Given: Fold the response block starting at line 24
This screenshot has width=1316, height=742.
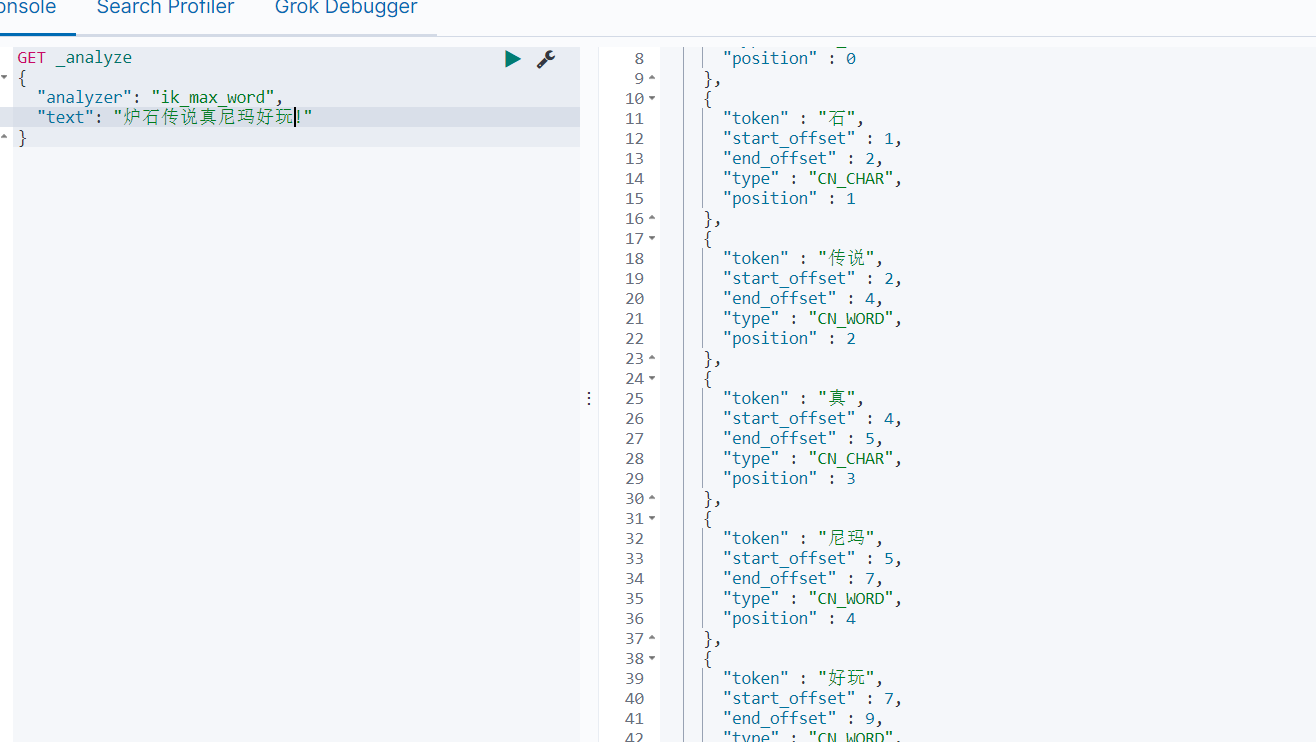Looking at the screenshot, I should [x=652, y=378].
